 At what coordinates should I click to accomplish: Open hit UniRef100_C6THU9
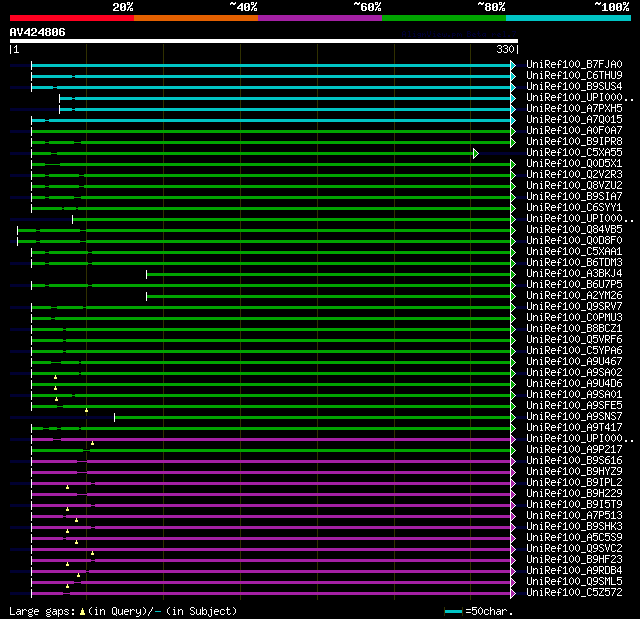574,75
